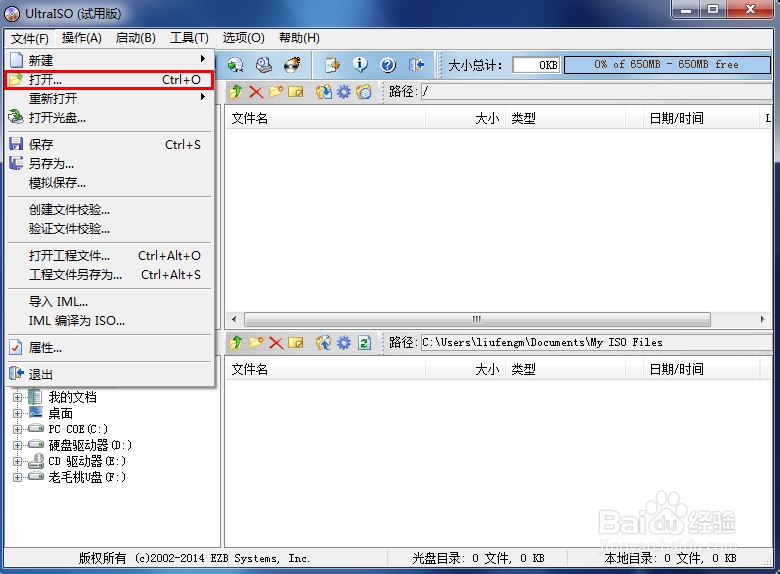Create new folder in local pane toolbar
The height and width of the screenshot is (574, 780).
coord(256,343)
